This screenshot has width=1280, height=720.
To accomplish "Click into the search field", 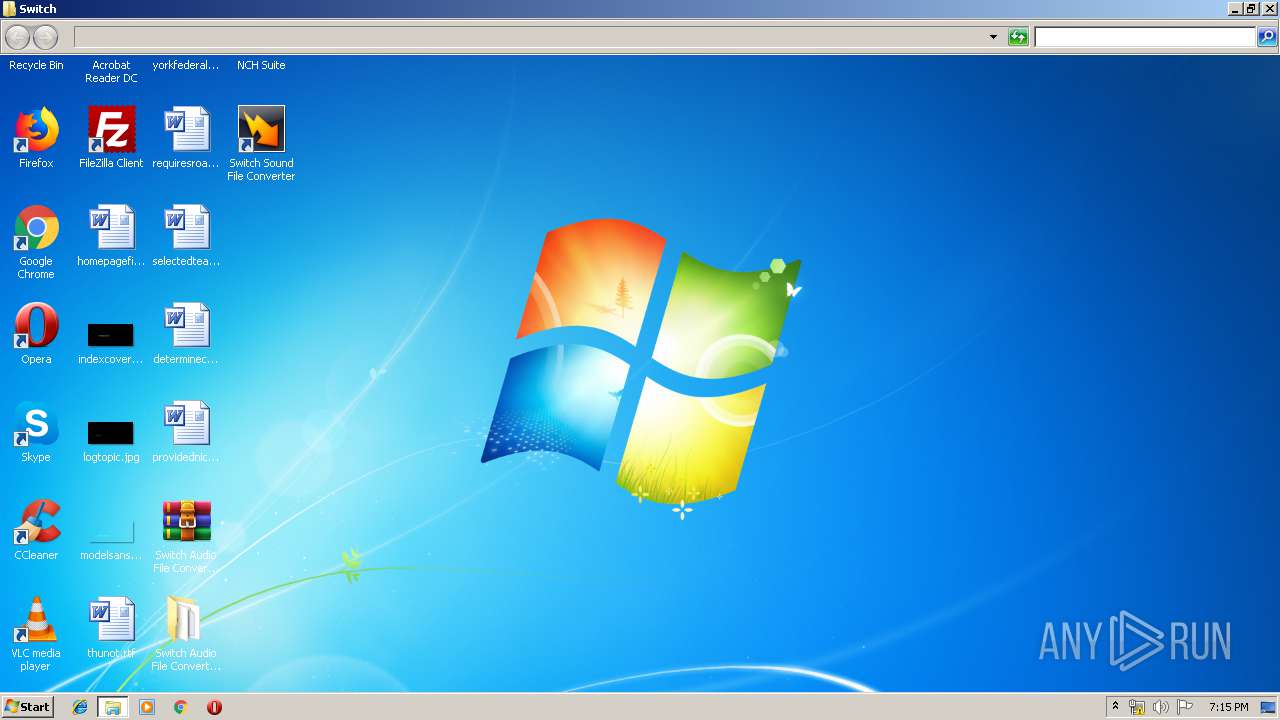I will pos(1144,37).
